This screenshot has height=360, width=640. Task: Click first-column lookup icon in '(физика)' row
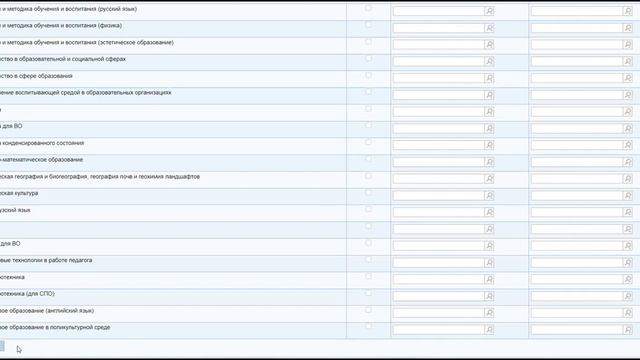tap(489, 28)
